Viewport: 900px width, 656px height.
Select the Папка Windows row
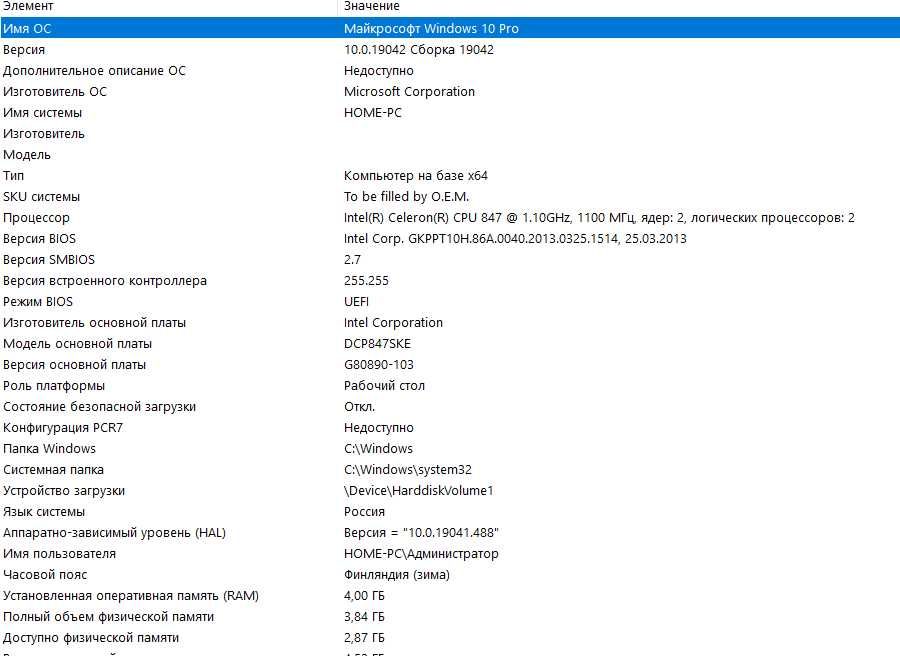[49, 449]
